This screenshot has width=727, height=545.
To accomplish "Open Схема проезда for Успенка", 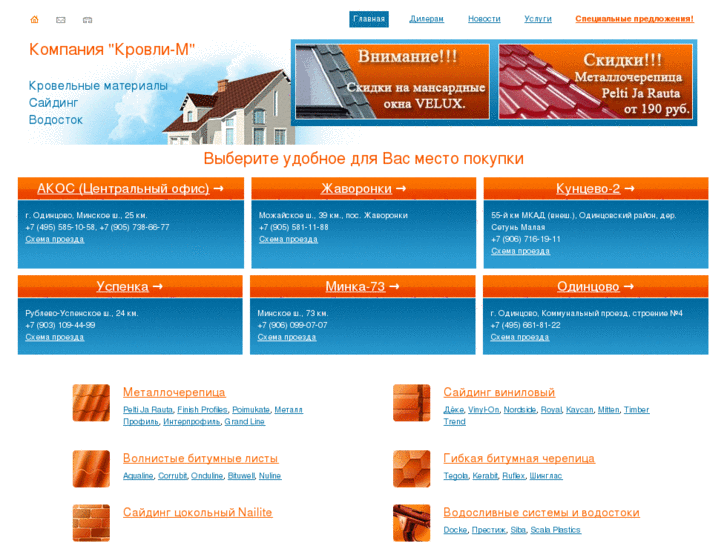I will [x=55, y=337].
